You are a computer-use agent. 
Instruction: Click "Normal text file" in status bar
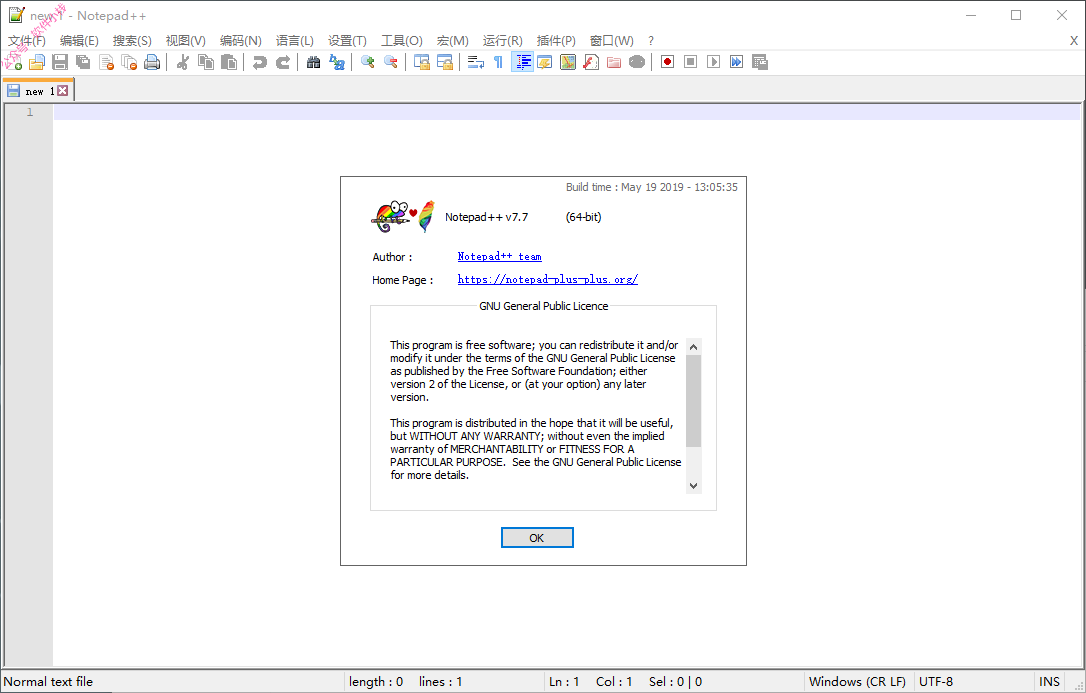48,682
